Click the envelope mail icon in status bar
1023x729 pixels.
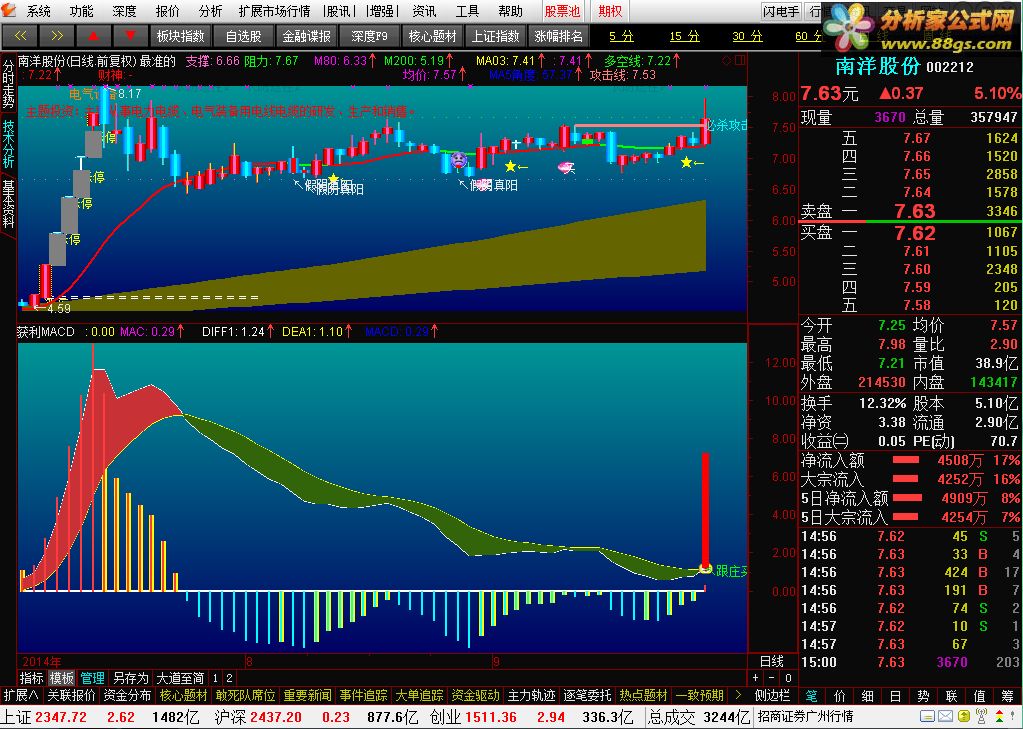coord(946,717)
